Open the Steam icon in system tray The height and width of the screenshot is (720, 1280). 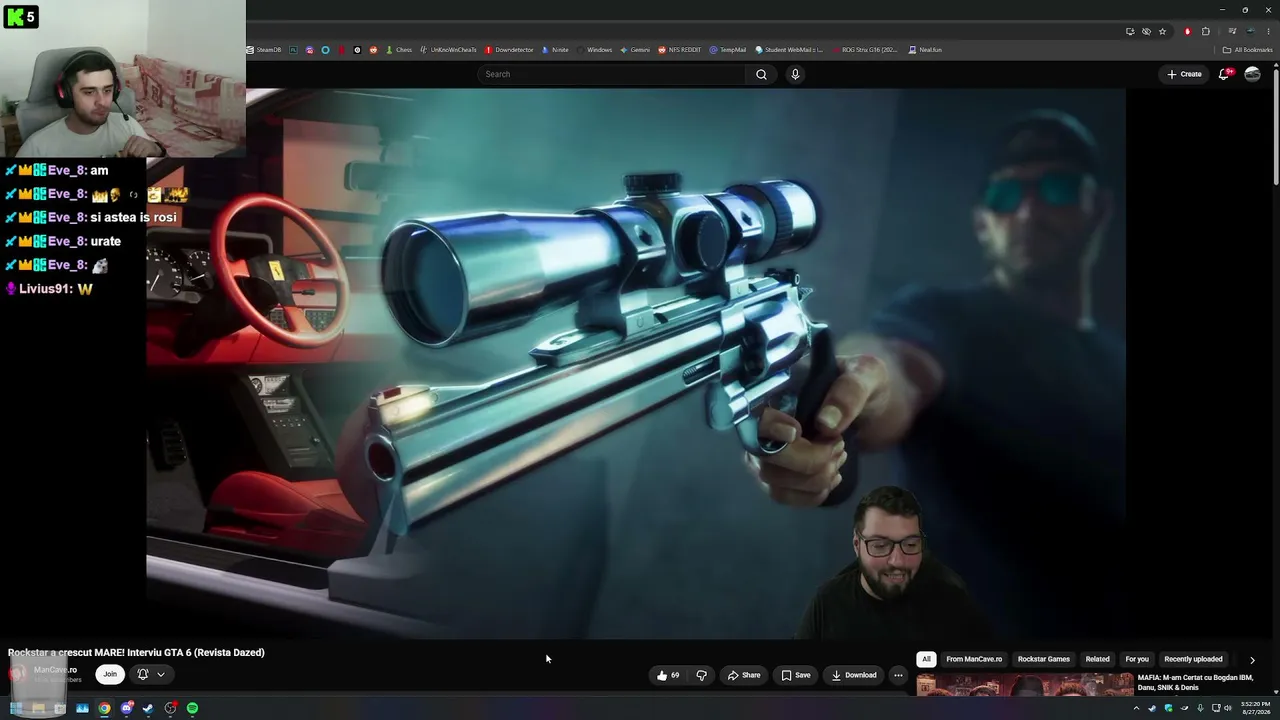coord(1152,708)
